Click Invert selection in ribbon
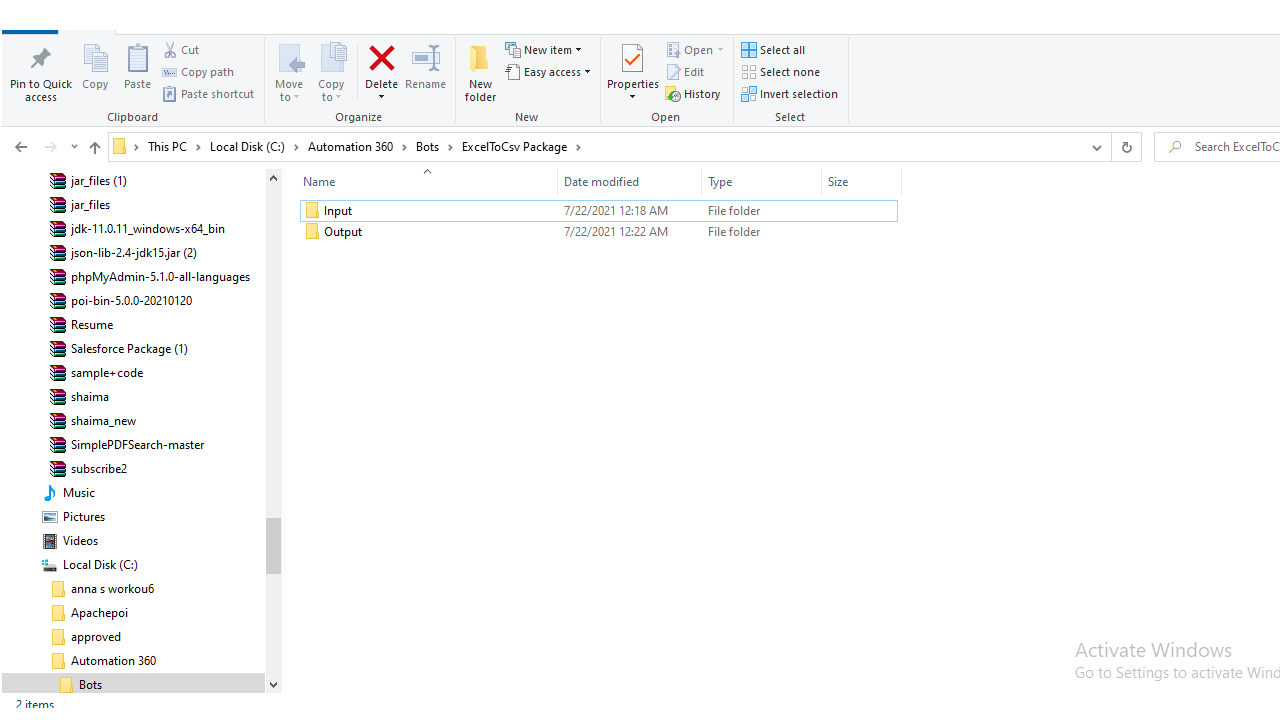Image resolution: width=1280 pixels, height=720 pixels. coord(789,94)
